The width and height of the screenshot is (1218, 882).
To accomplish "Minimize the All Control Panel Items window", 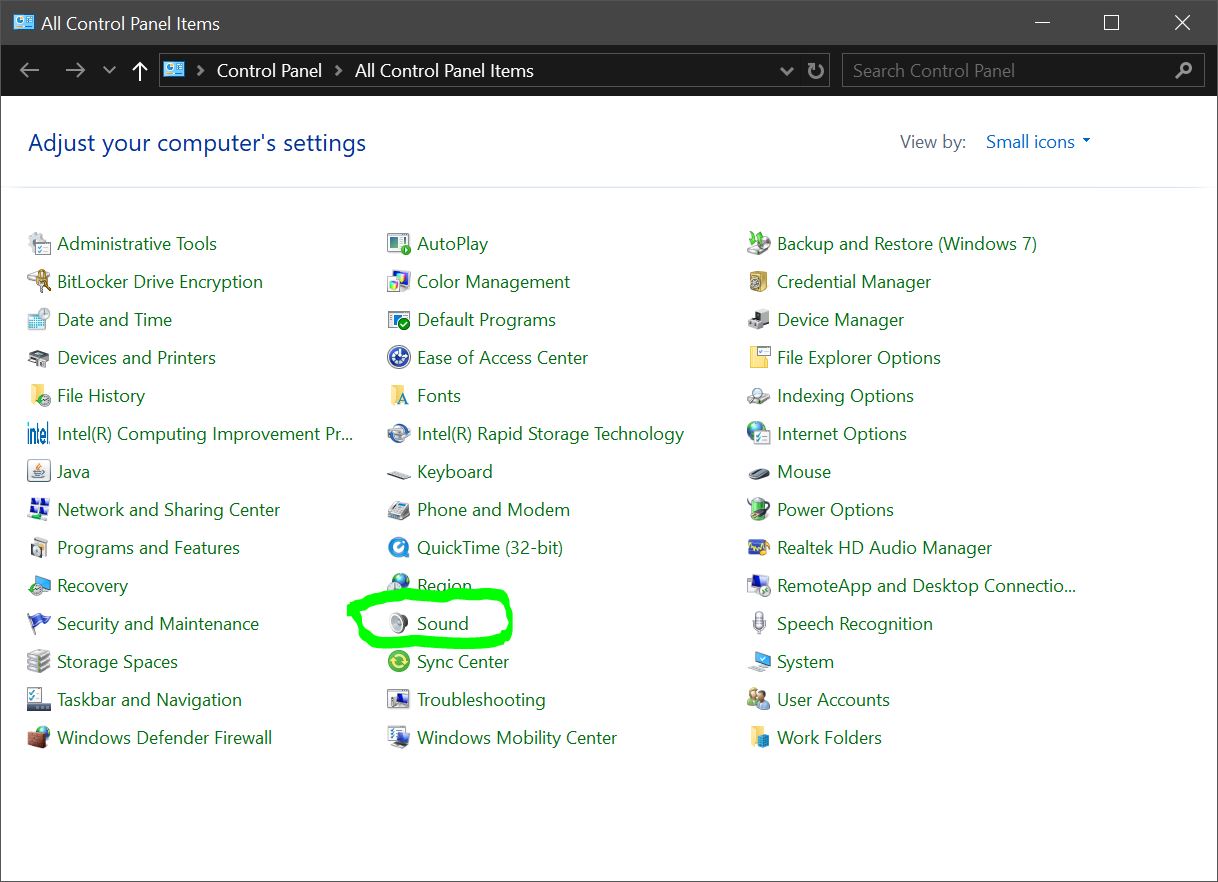I will coord(1041,23).
